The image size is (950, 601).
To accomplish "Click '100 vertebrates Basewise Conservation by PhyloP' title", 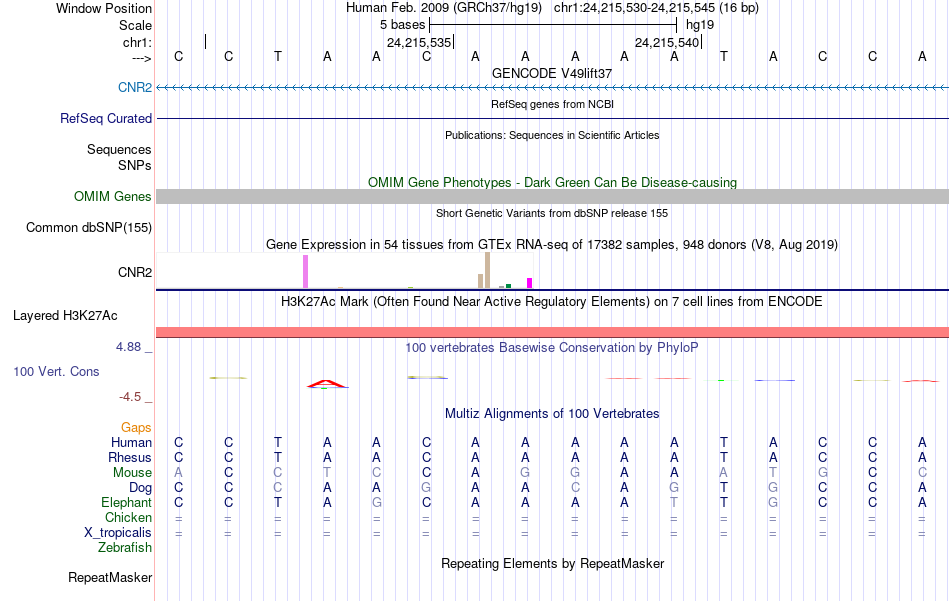I will click(551, 348).
